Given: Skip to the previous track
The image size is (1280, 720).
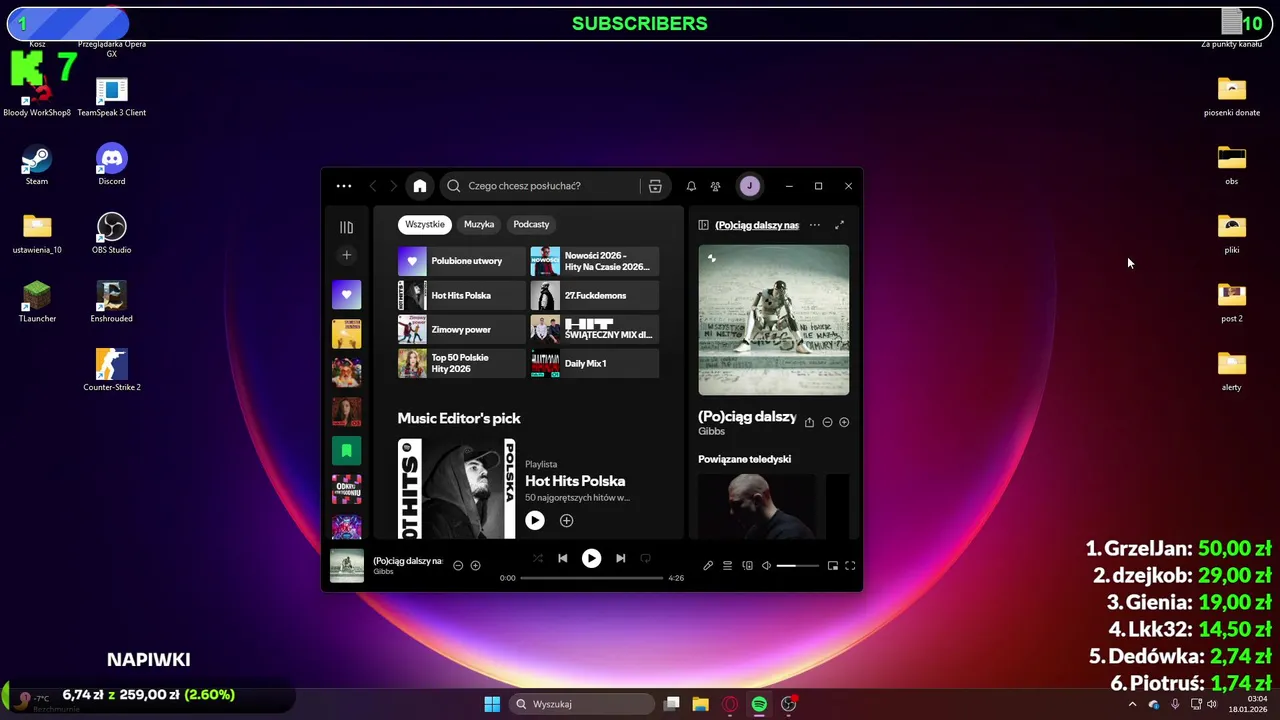Looking at the screenshot, I should tap(563, 558).
